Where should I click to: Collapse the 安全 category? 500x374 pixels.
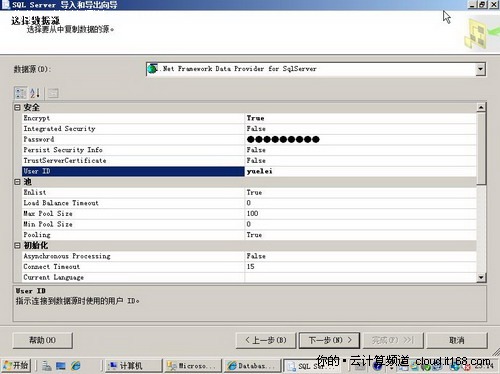pos(17,108)
